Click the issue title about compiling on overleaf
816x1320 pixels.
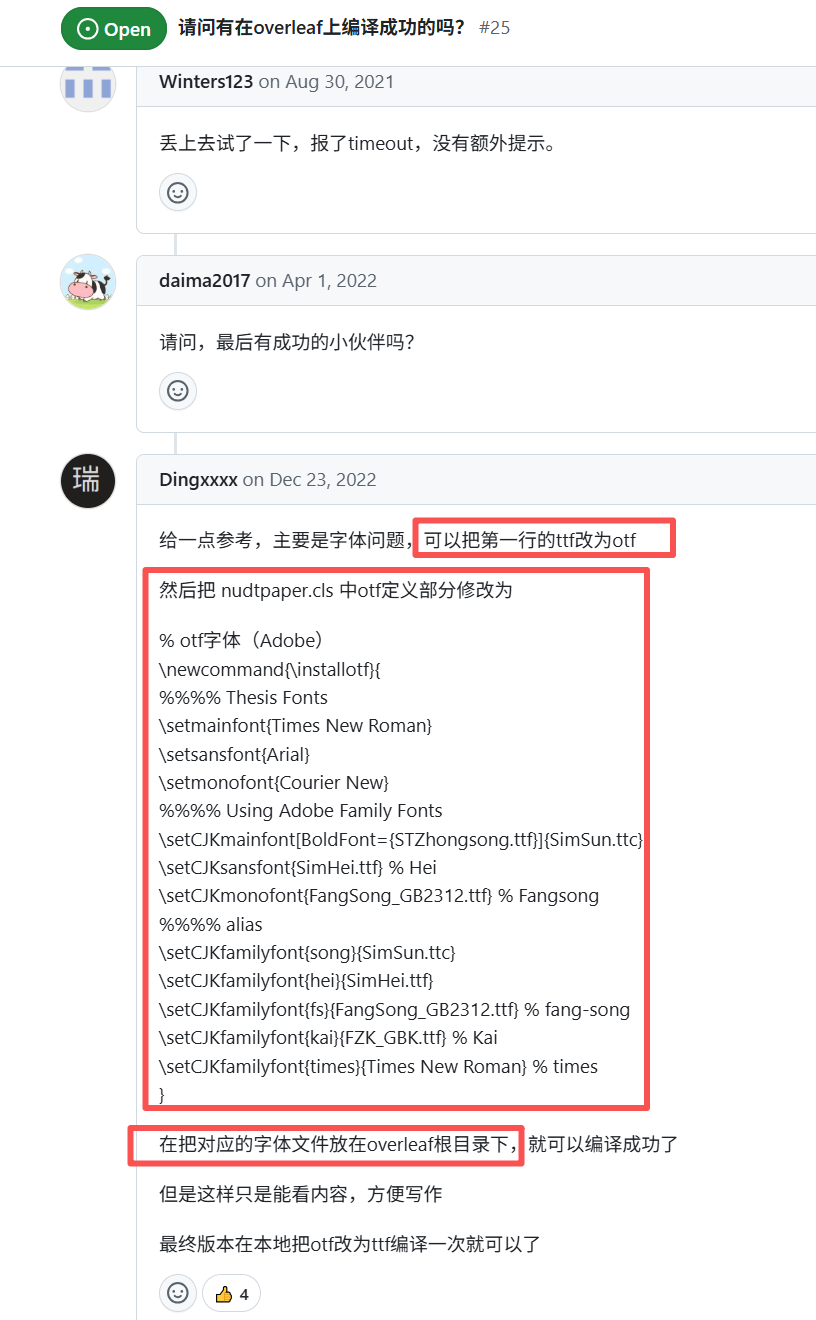[x=322, y=28]
